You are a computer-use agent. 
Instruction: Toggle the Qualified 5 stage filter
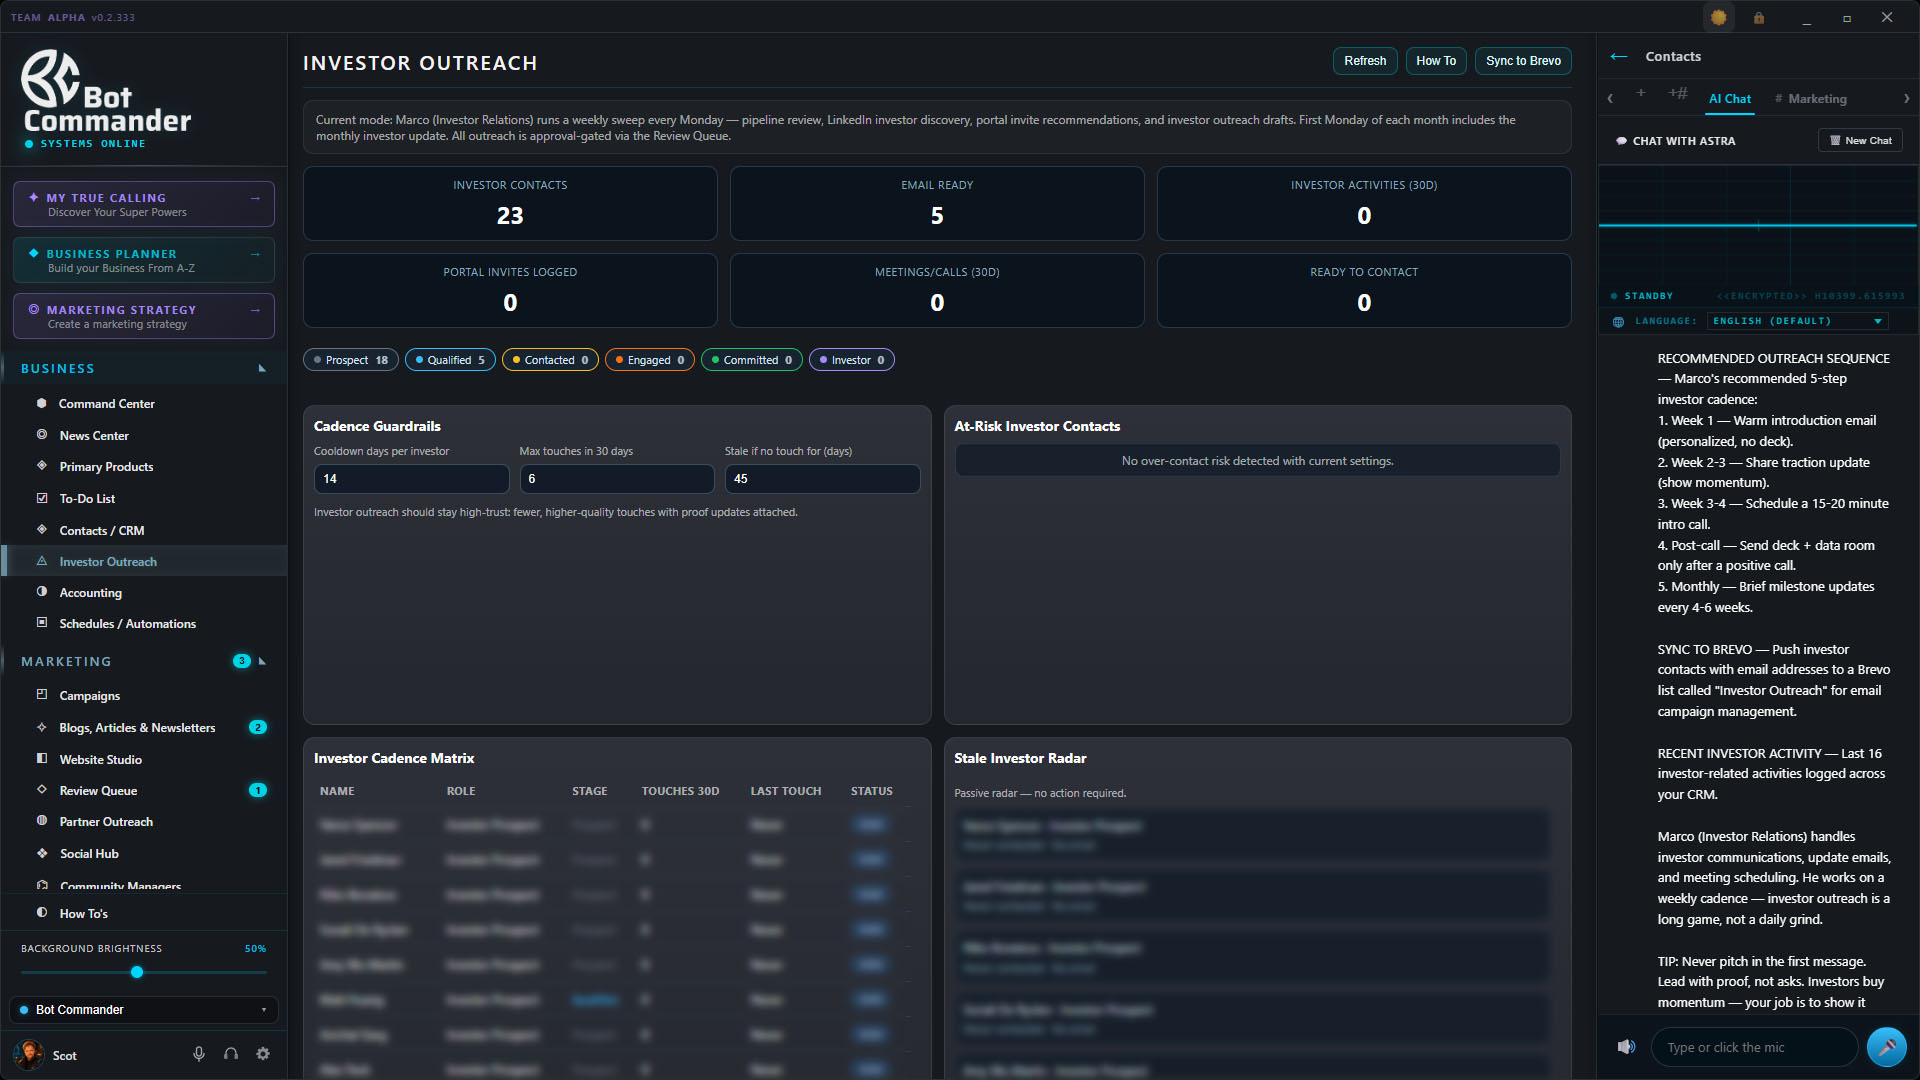click(450, 360)
